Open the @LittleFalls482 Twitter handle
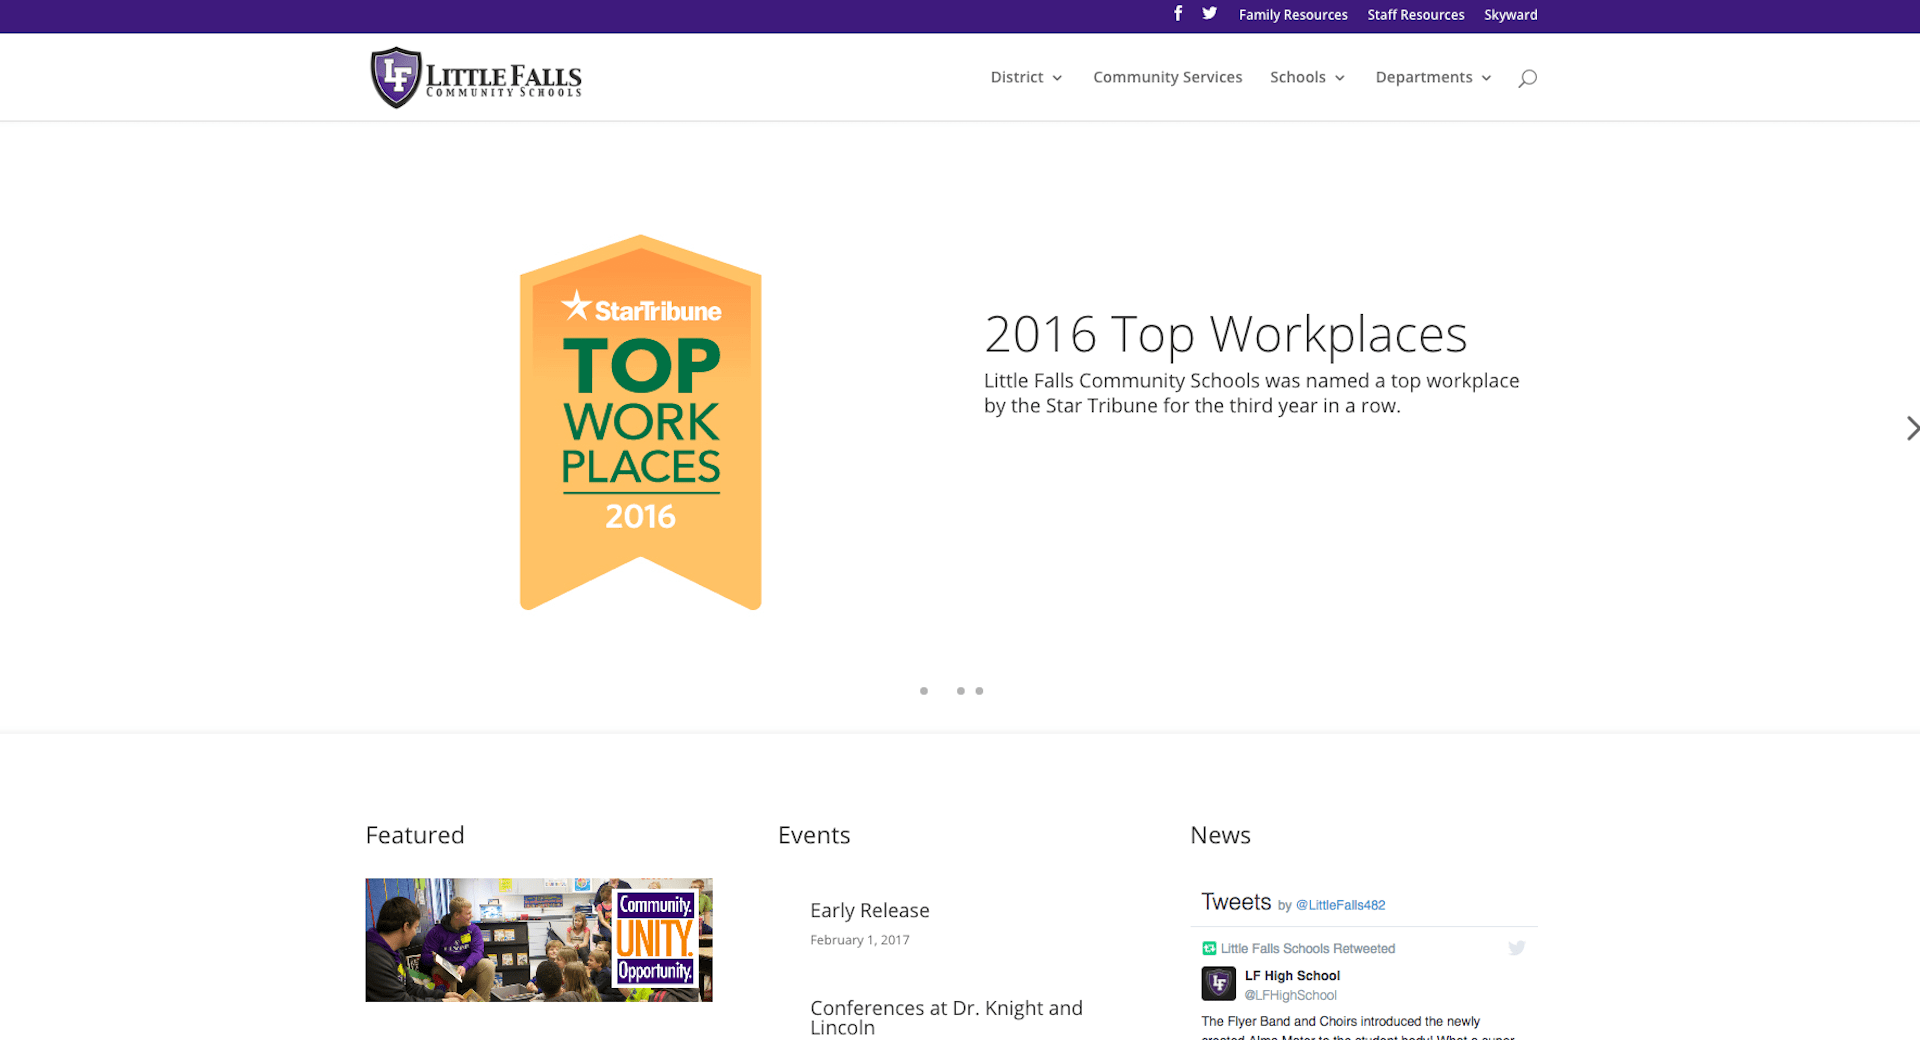 click(1340, 905)
